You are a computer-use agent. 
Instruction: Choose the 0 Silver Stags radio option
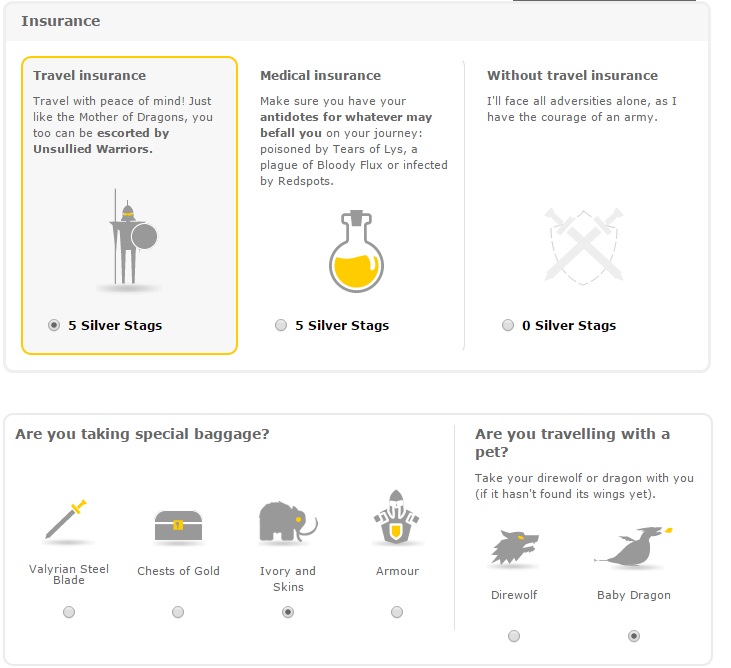tap(508, 325)
